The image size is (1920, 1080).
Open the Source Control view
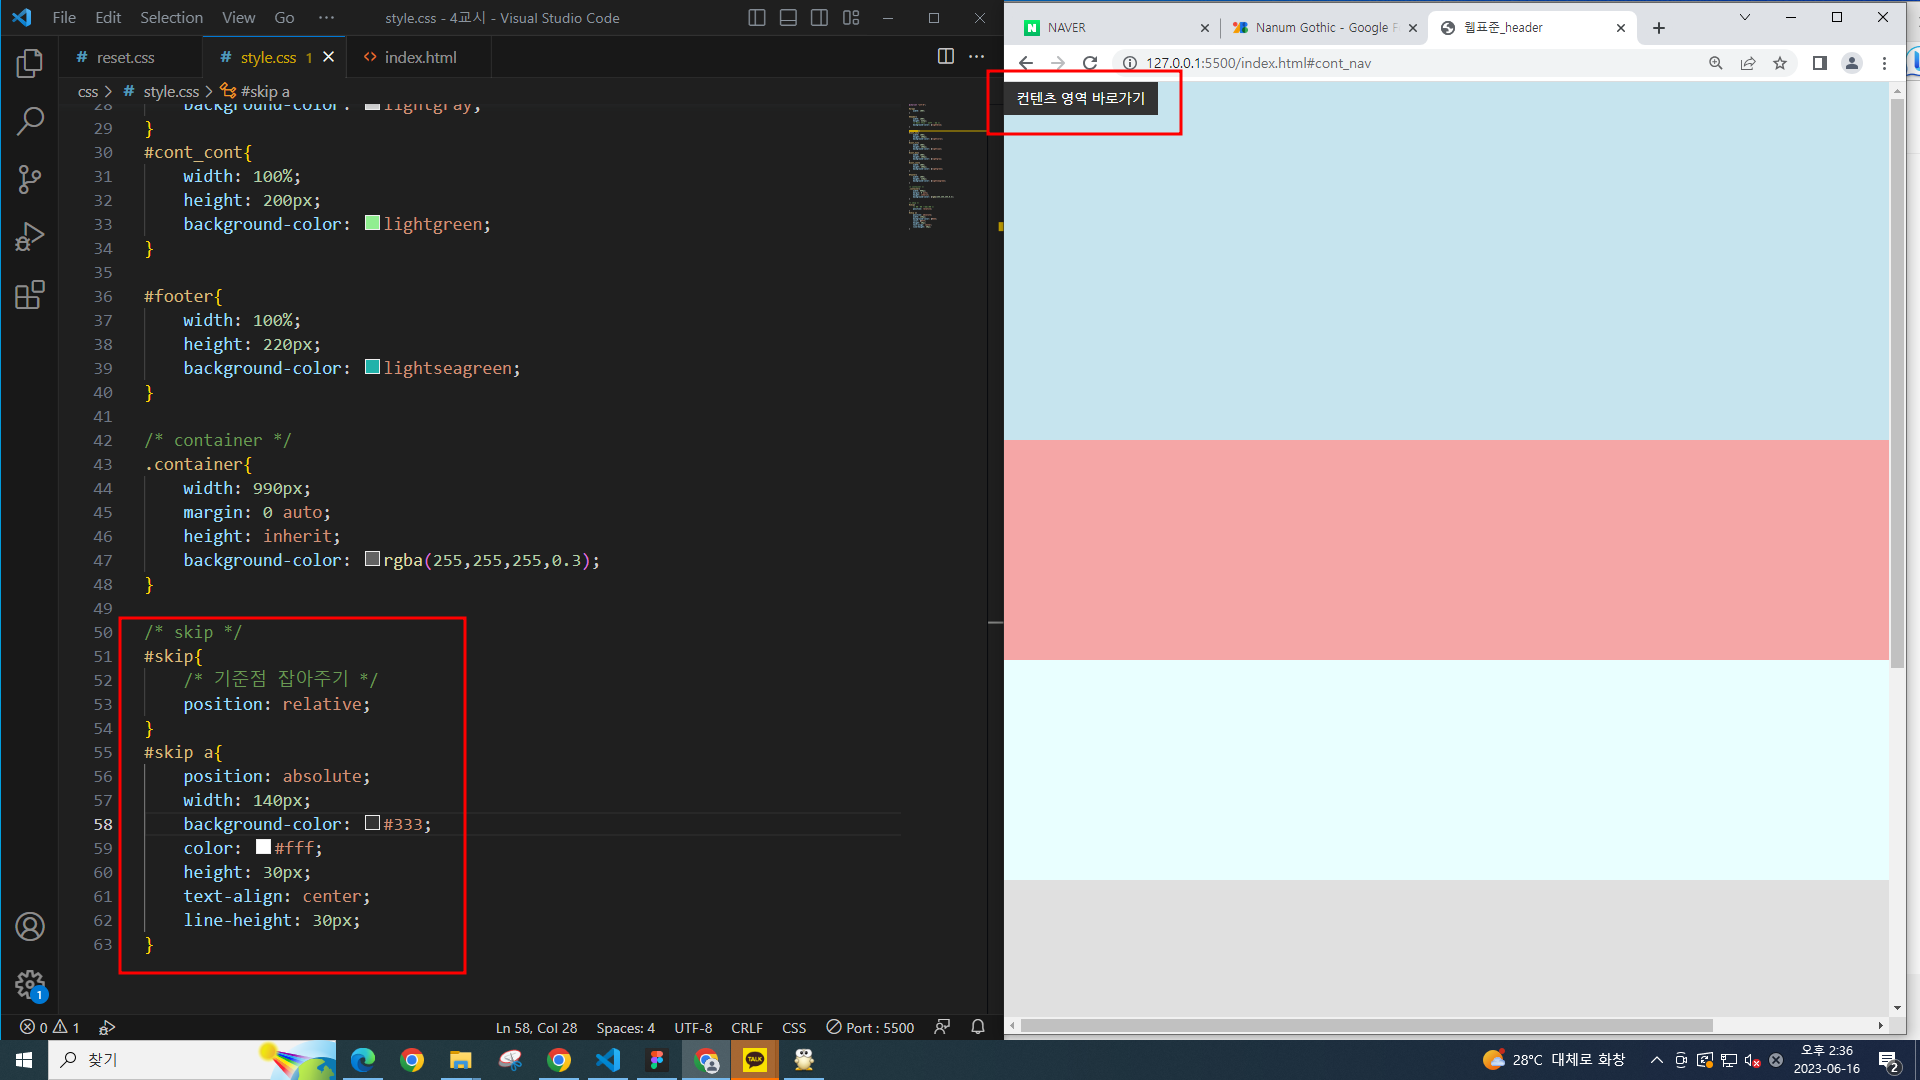30,180
